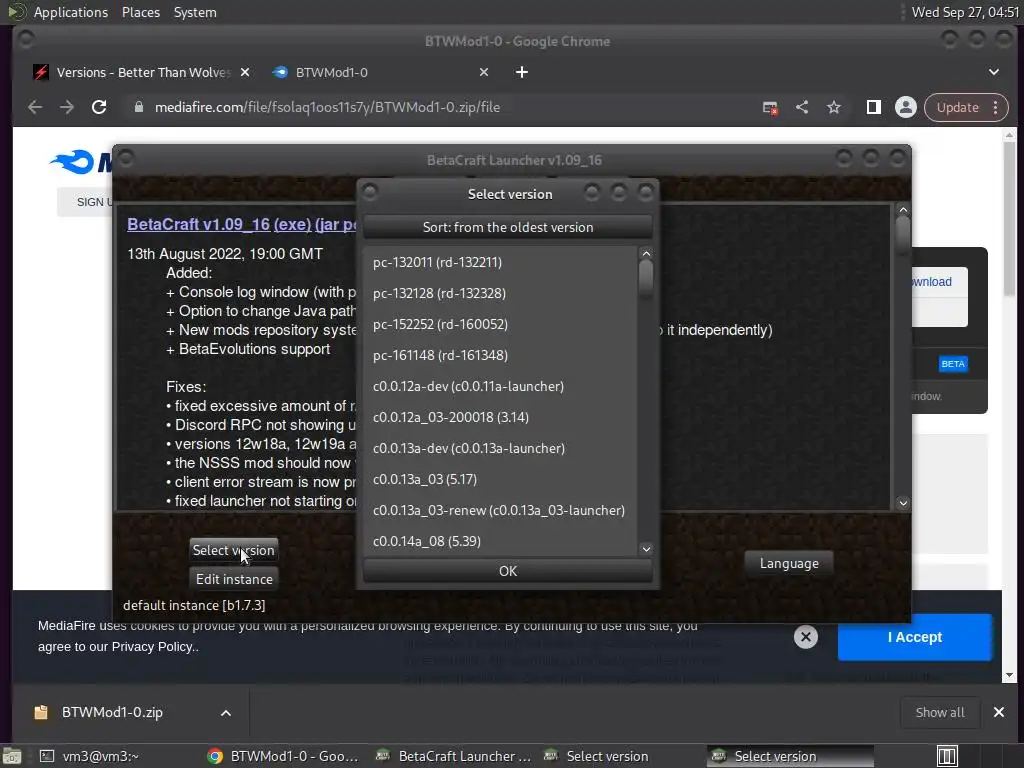Click the blocked popup icon in address bar
This screenshot has height=768, width=1024.
pos(770,108)
